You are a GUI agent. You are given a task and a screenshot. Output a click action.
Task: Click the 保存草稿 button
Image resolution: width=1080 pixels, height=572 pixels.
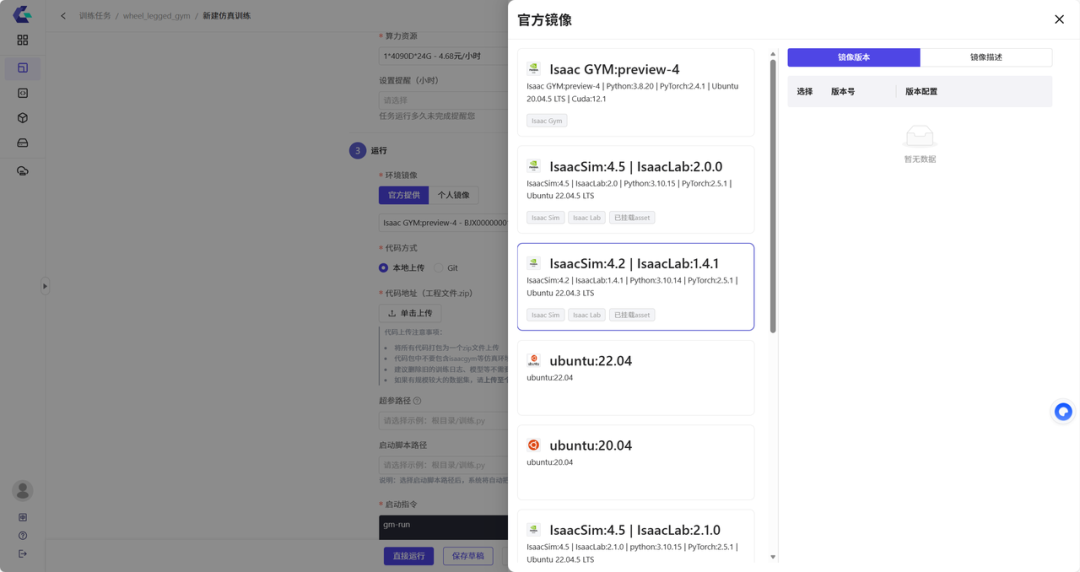468,555
